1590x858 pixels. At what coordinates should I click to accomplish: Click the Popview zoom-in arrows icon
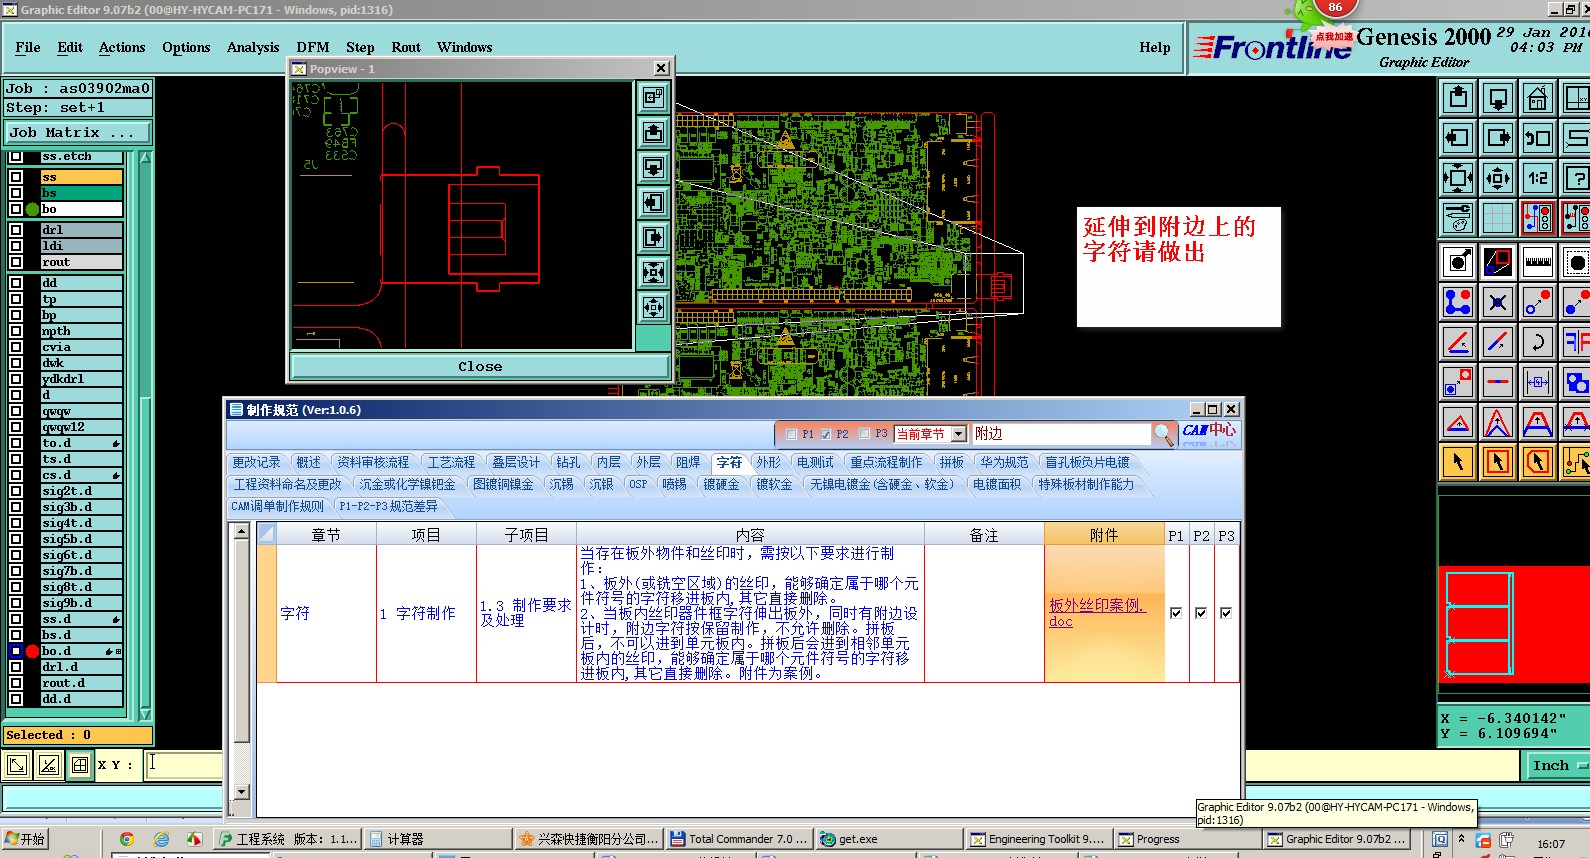pyautogui.click(x=653, y=272)
